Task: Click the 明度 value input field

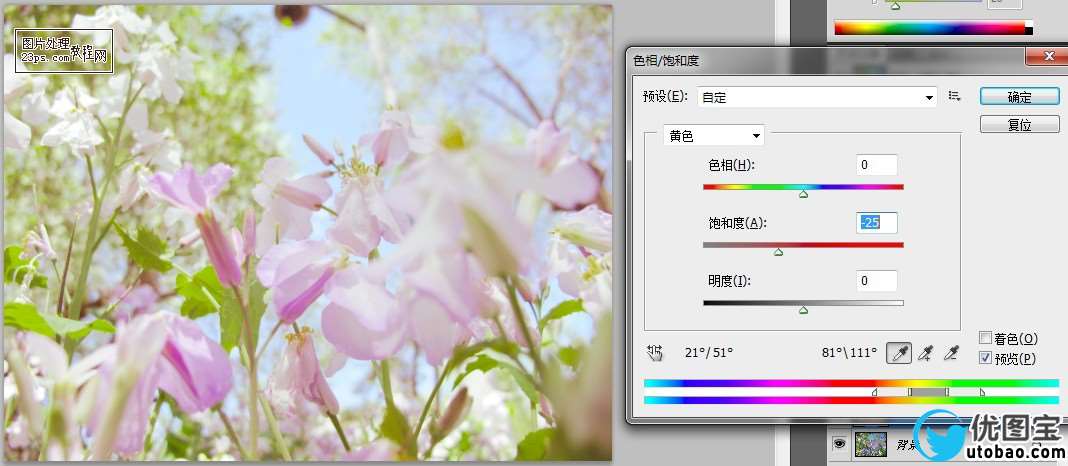Action: [x=877, y=281]
